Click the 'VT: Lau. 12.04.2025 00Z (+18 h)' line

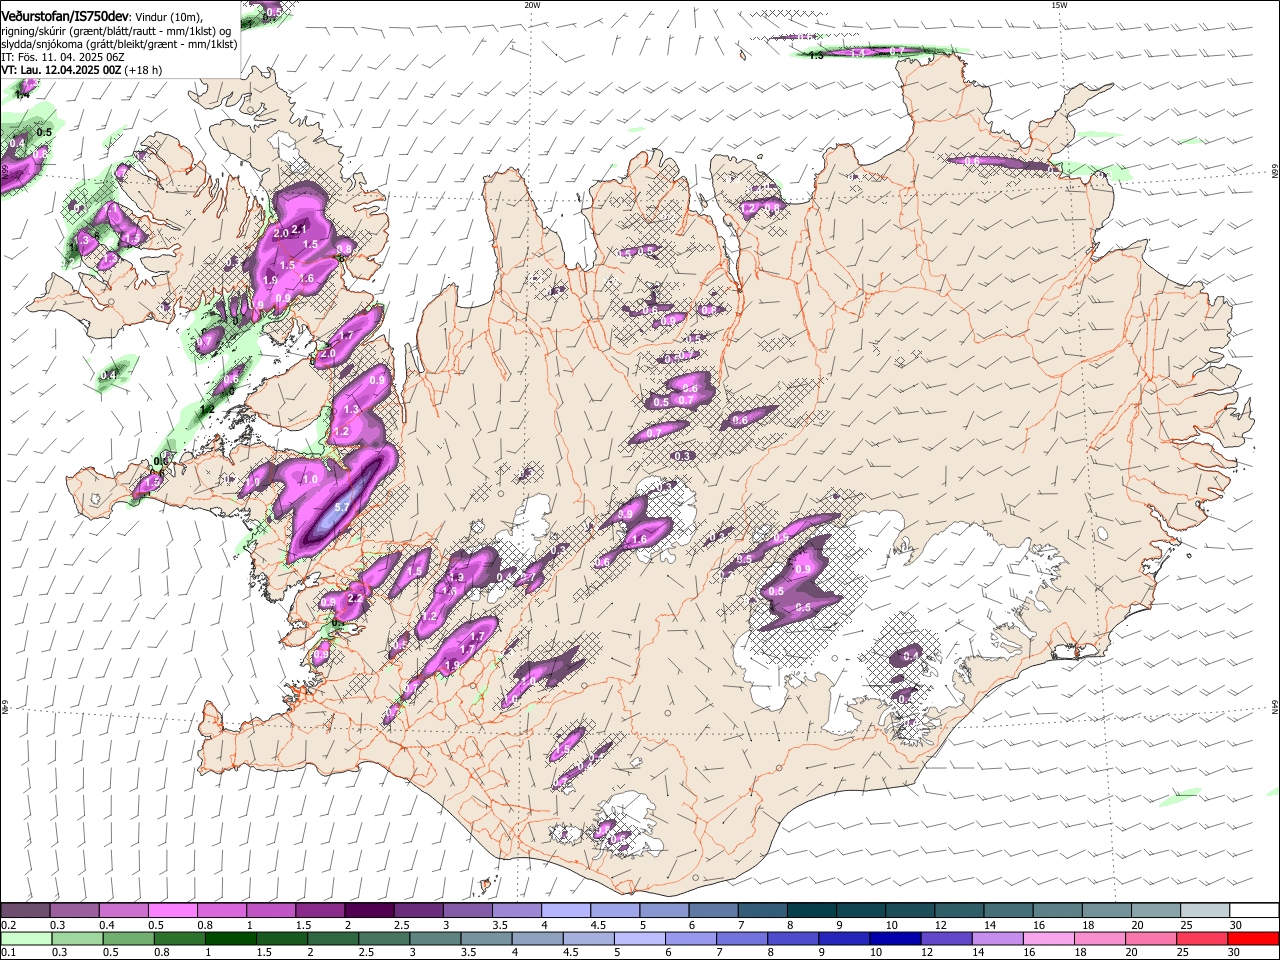pyautogui.click(x=82, y=71)
